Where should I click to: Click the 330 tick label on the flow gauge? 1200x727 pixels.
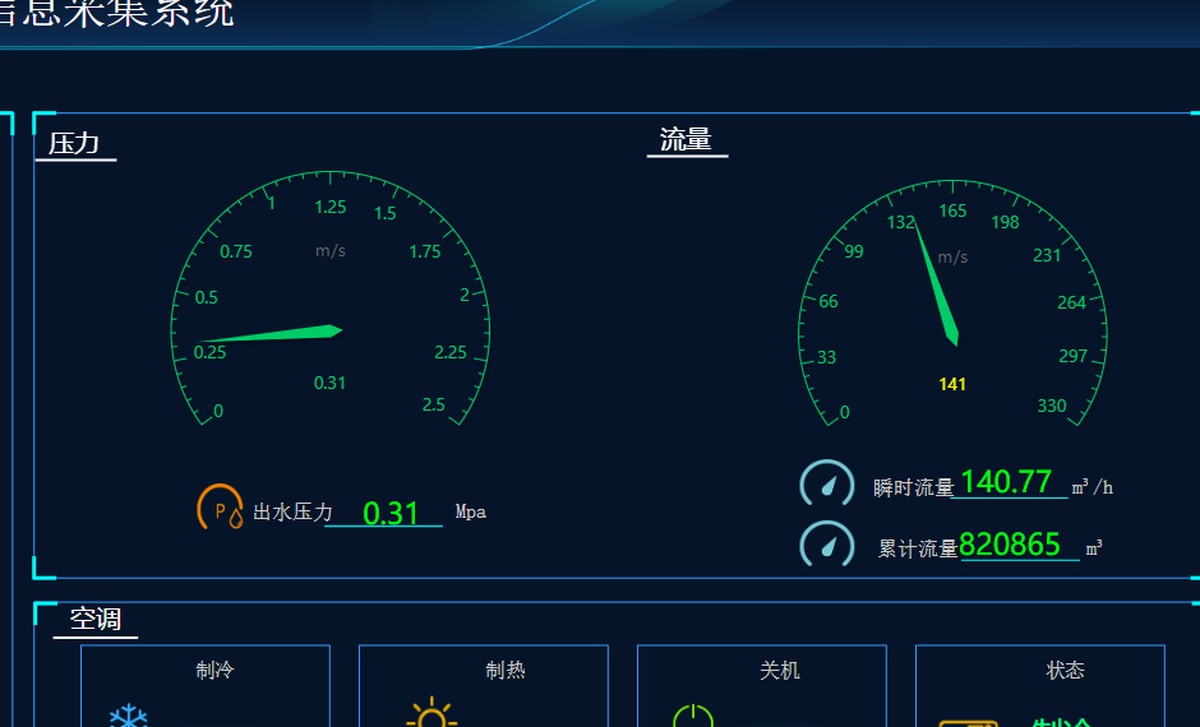tap(1052, 406)
